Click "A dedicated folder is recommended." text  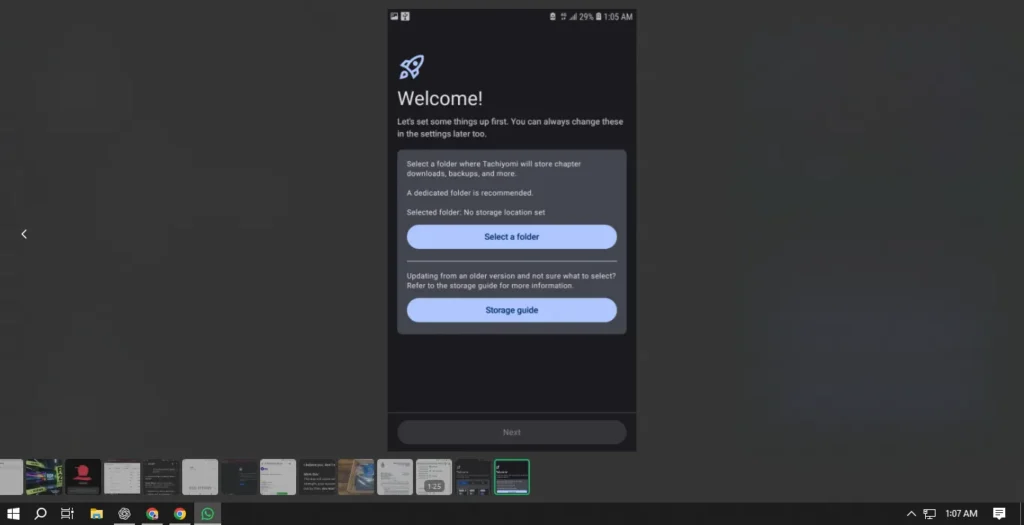[470, 193]
